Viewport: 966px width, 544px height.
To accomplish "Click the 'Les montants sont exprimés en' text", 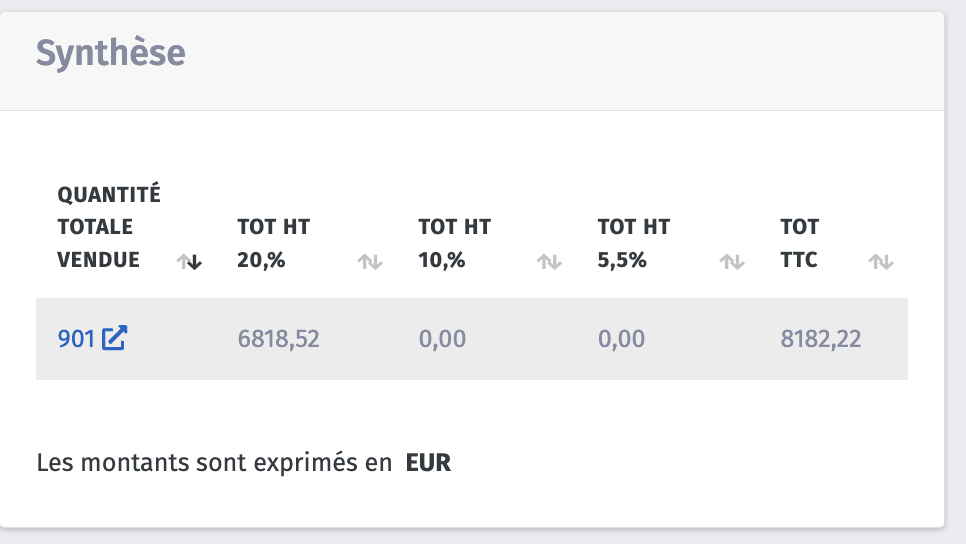I will 213,463.
